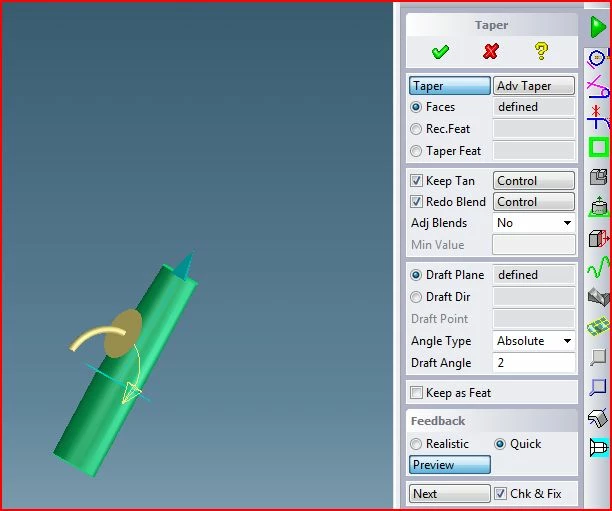Select the green square sketch tool icon

(x=599, y=147)
